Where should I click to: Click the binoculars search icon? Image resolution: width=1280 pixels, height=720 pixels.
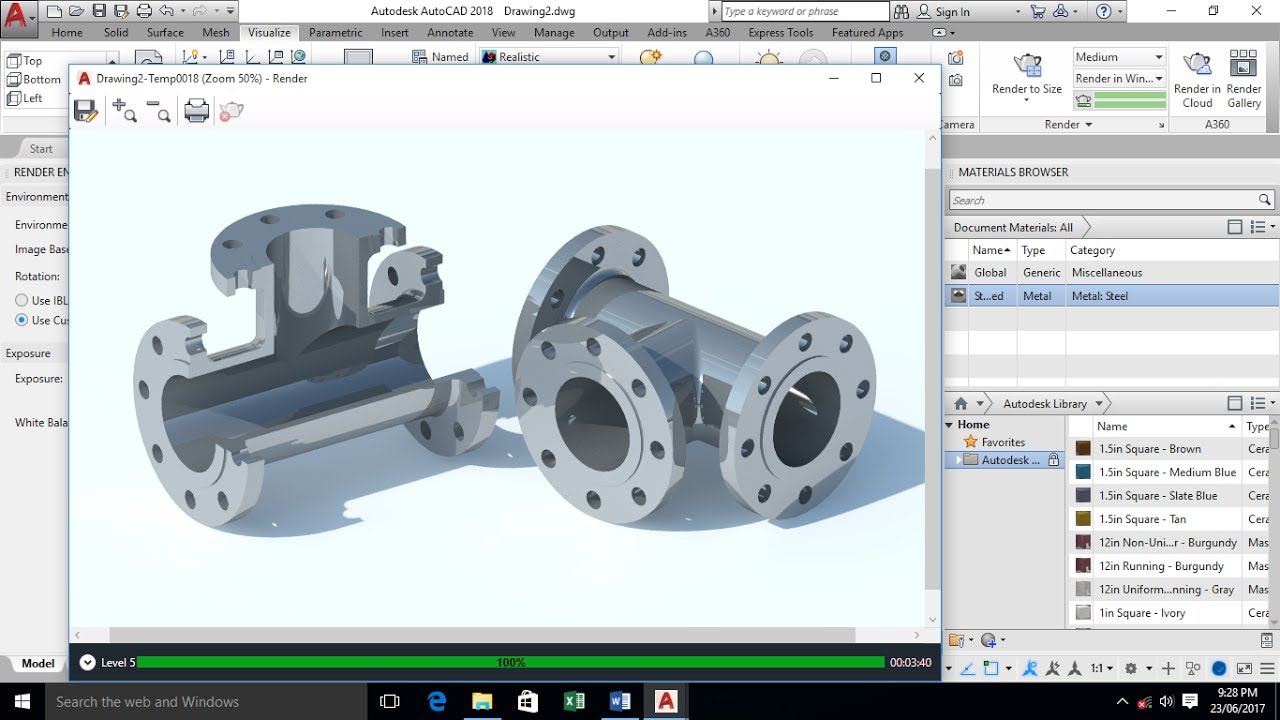[x=901, y=12]
